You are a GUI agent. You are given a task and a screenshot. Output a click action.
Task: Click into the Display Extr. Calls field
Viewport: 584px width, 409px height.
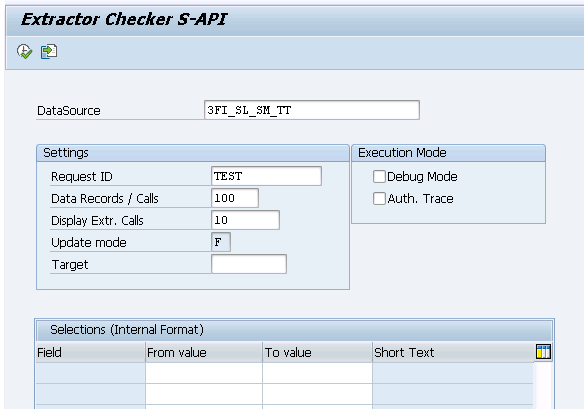click(245, 220)
